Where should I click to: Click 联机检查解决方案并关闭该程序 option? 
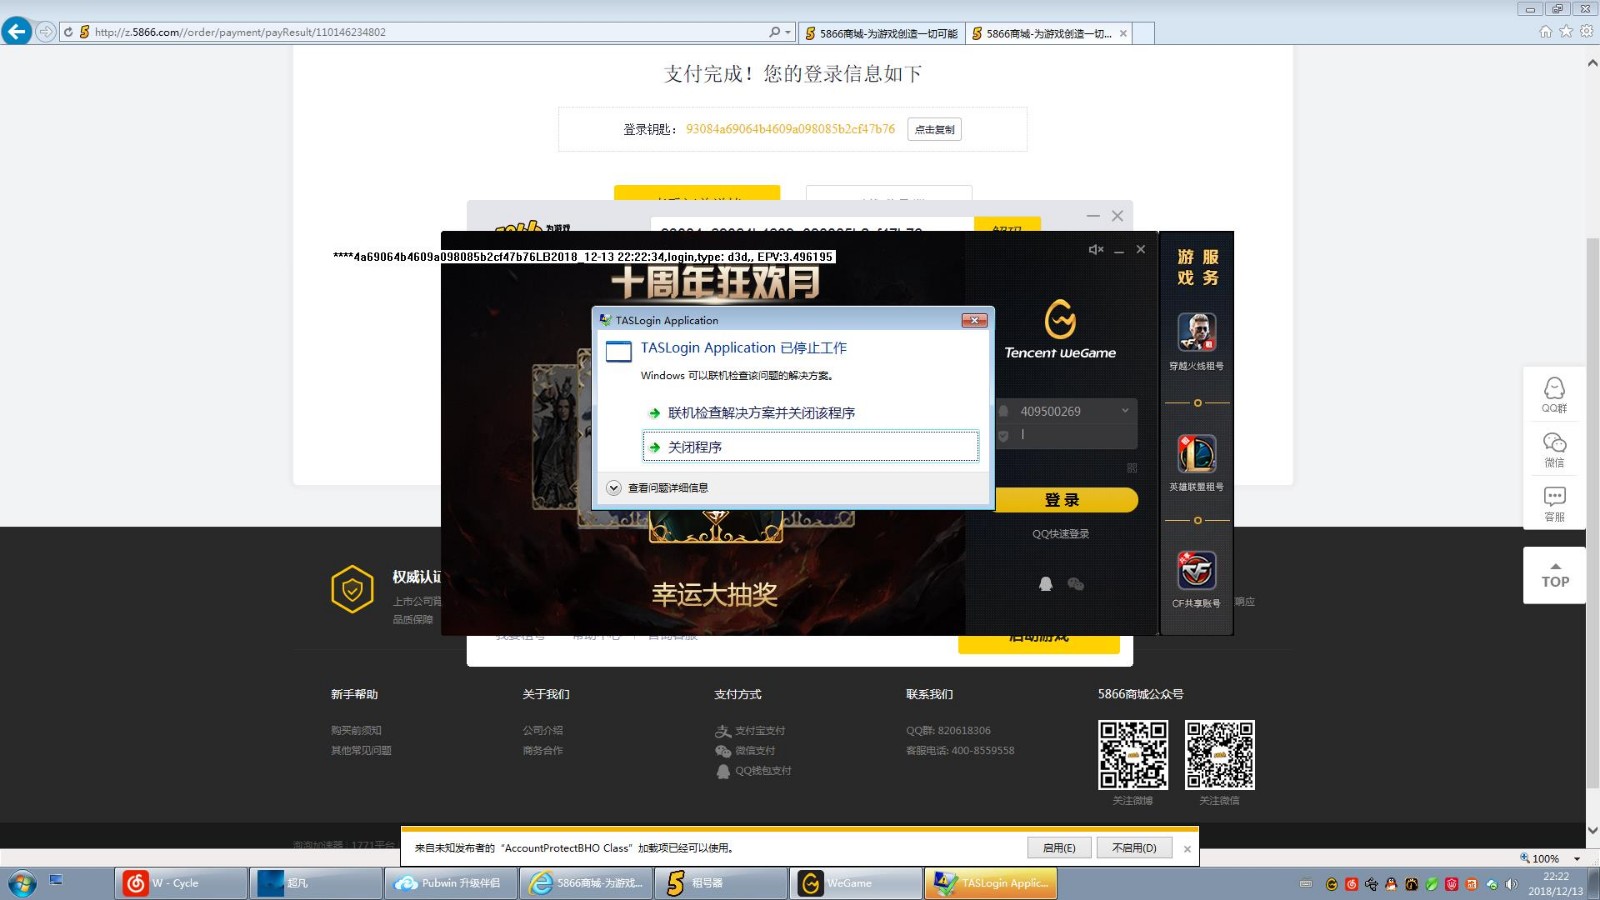(x=760, y=413)
